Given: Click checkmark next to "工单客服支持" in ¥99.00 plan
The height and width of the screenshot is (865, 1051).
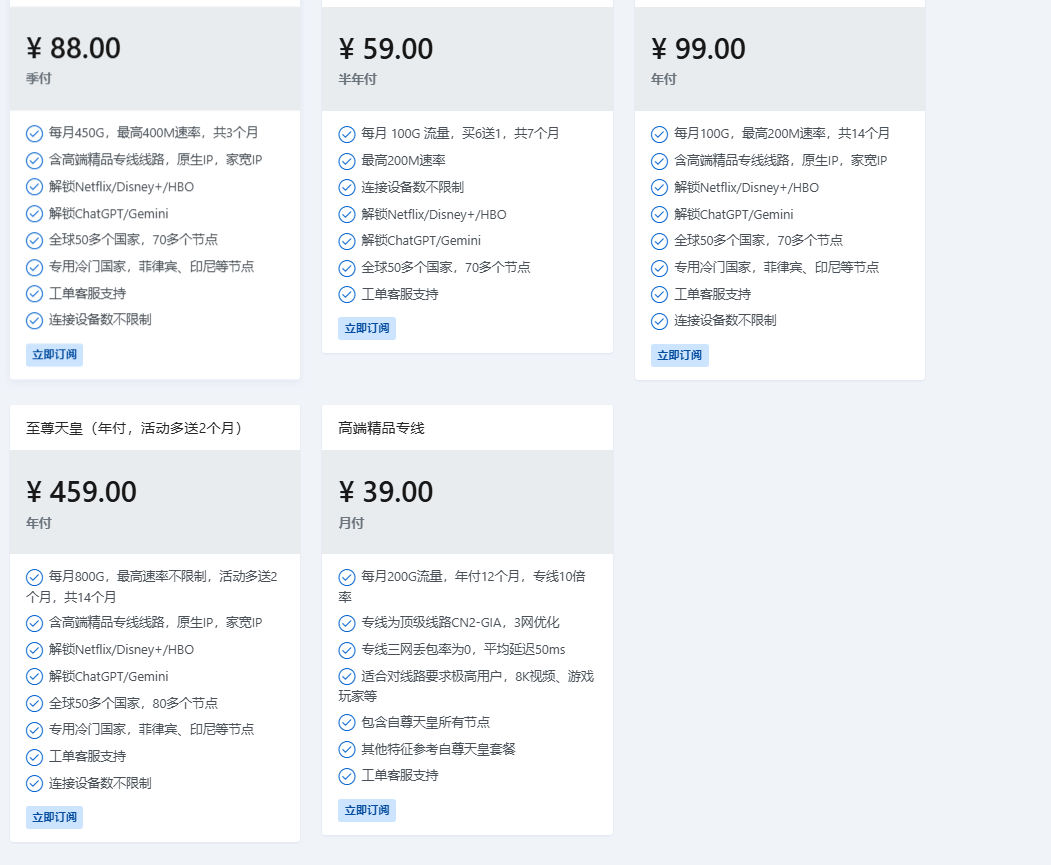Looking at the screenshot, I should [x=659, y=294].
